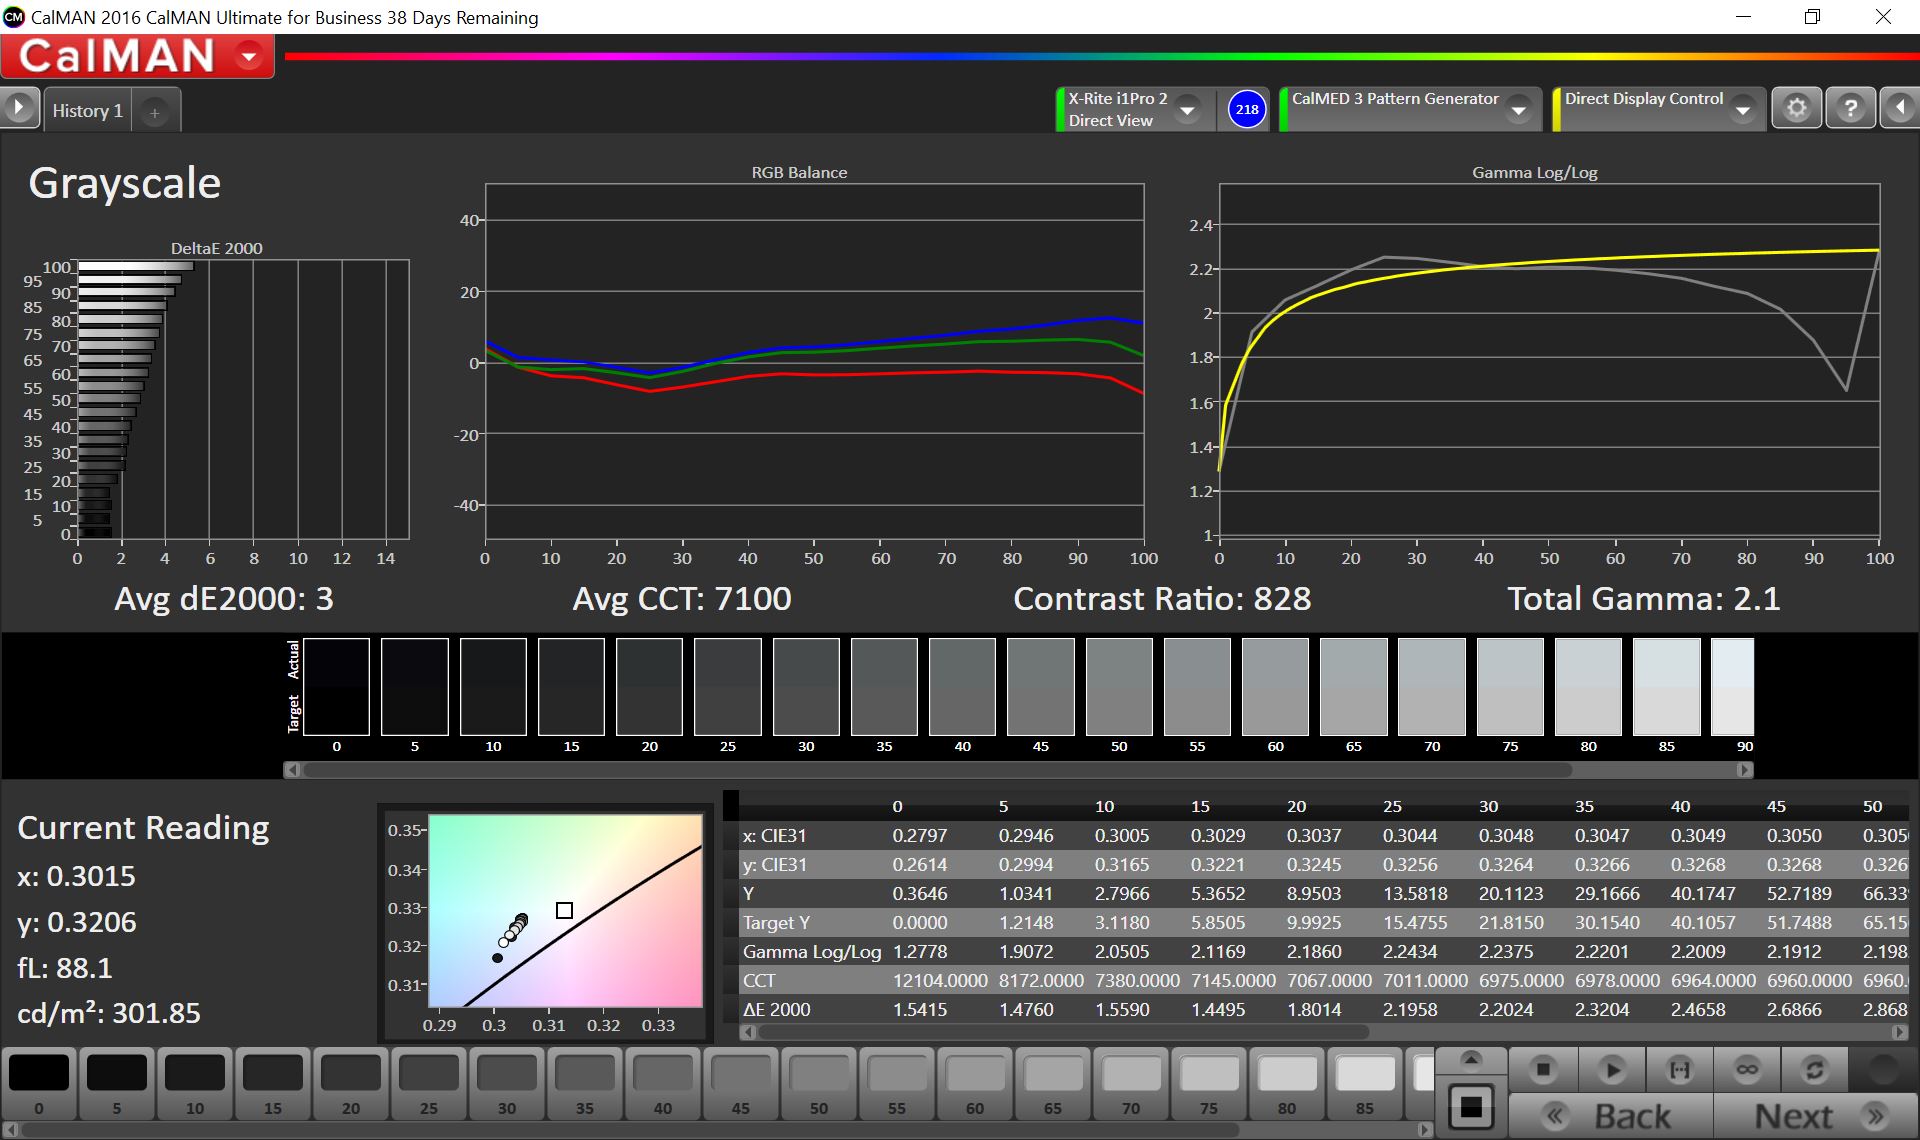Open the CalMAN main menu
The width and height of the screenshot is (1920, 1140).
point(249,57)
